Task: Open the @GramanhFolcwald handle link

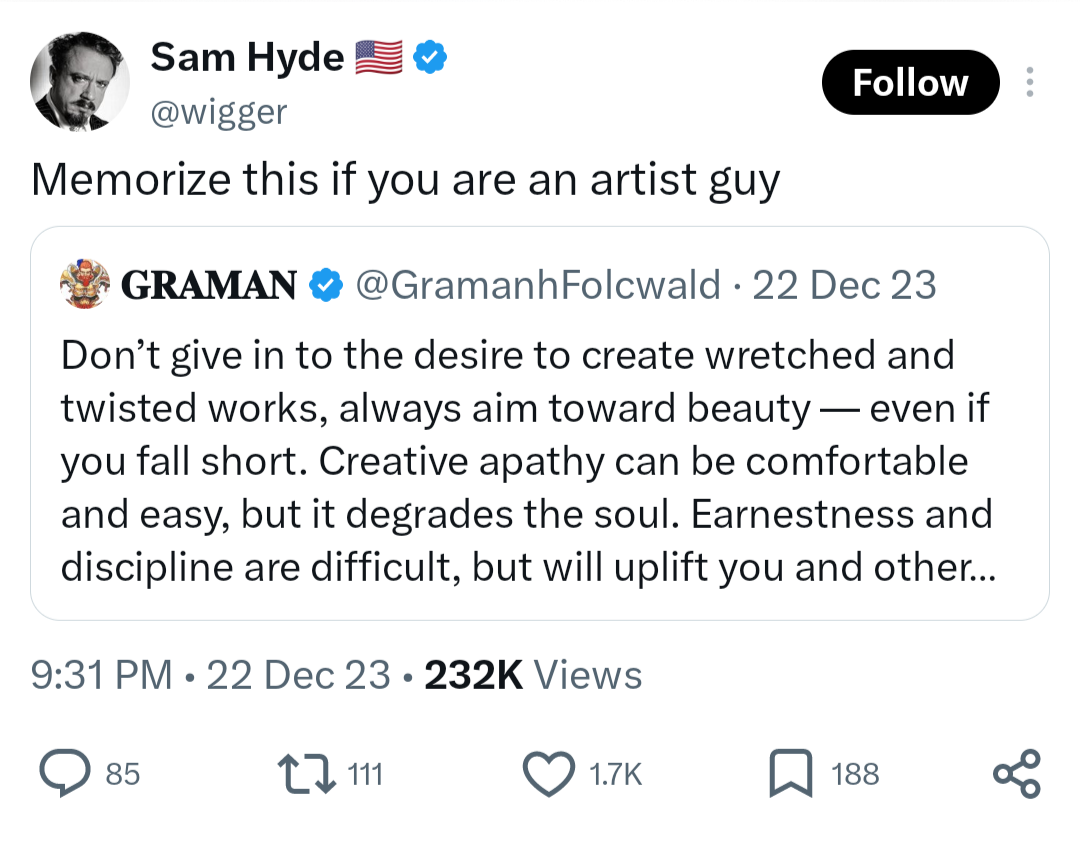Action: 538,285
